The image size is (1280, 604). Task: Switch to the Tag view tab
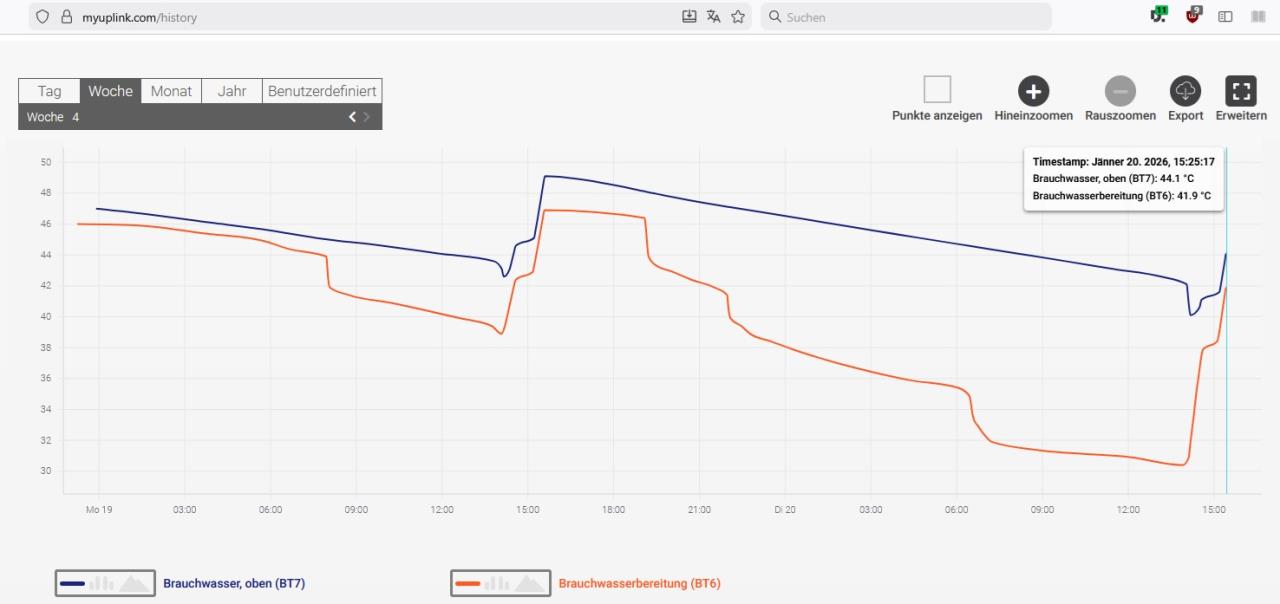click(49, 91)
